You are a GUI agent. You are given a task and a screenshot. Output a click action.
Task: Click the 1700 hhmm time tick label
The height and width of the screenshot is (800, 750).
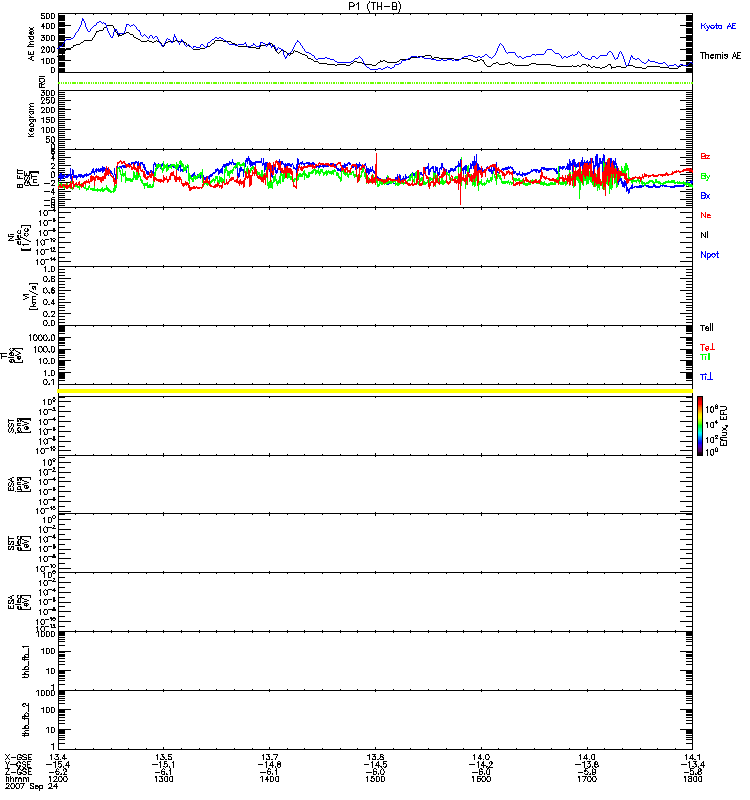pos(587,779)
